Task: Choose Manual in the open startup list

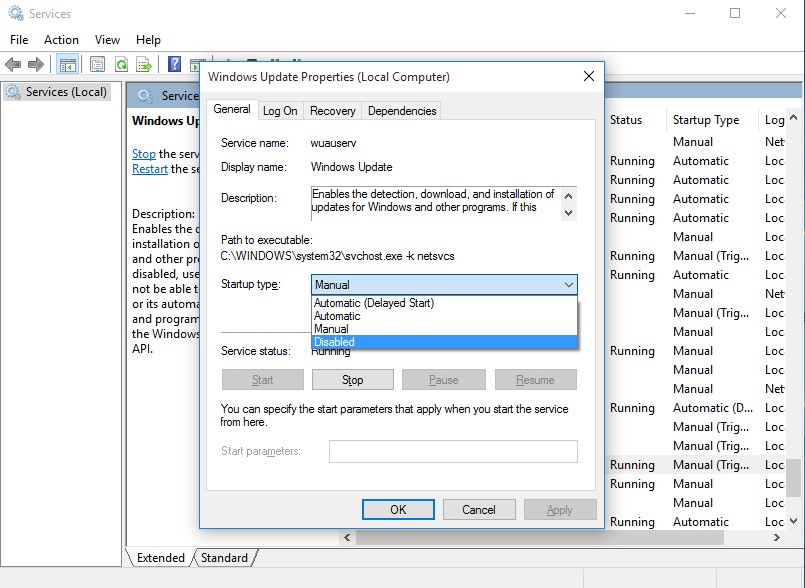Action: coord(444,329)
